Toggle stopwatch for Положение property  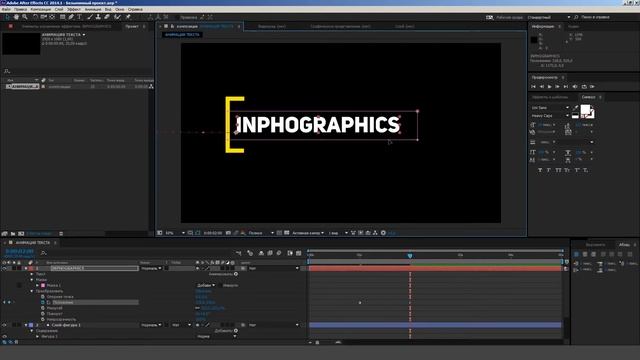point(43,302)
